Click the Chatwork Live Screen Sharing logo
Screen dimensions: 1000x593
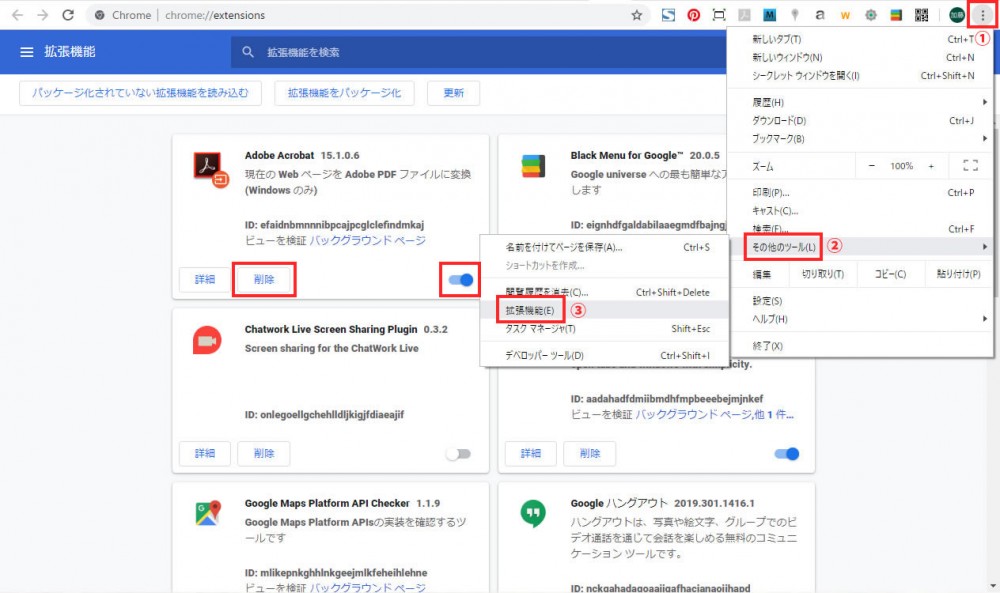tap(207, 341)
